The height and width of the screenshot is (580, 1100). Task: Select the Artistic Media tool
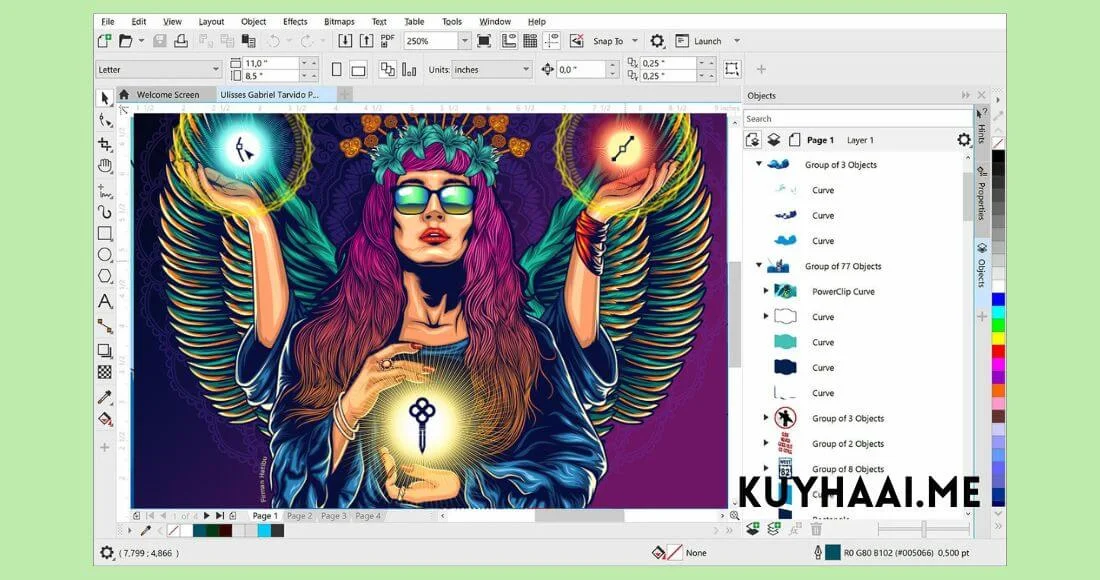click(105, 211)
